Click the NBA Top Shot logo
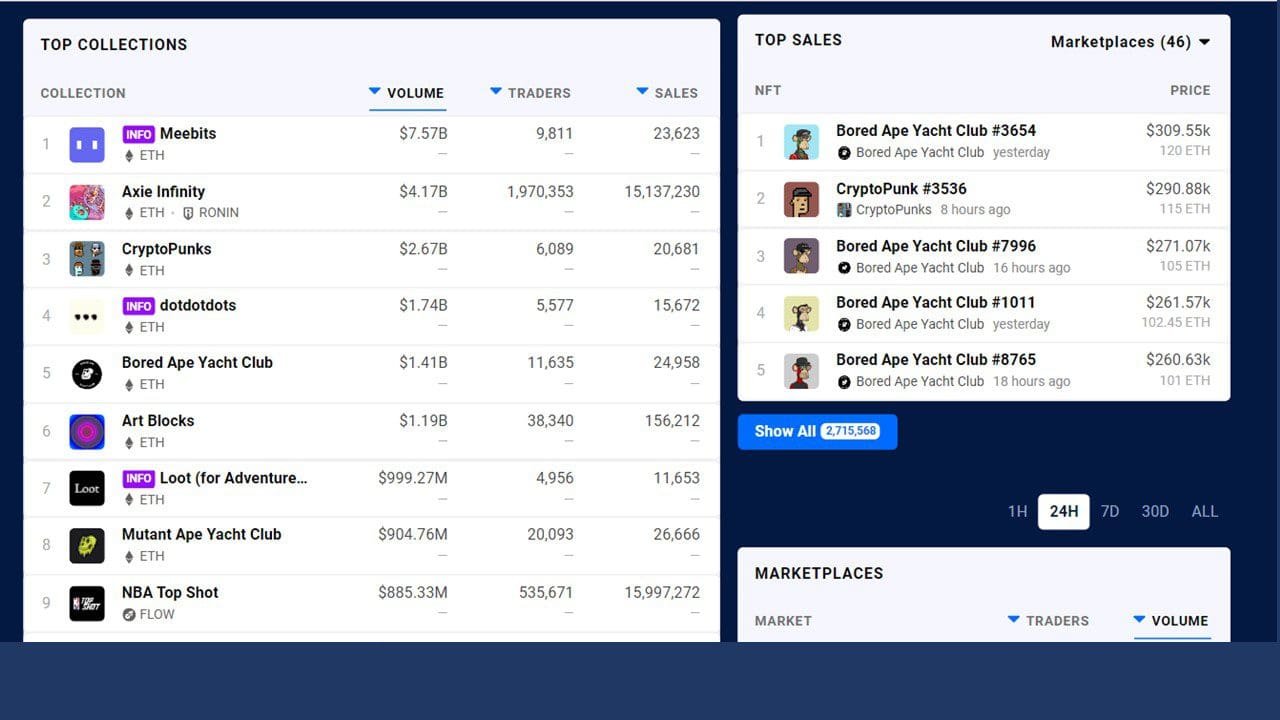The image size is (1280, 720). pos(87,603)
